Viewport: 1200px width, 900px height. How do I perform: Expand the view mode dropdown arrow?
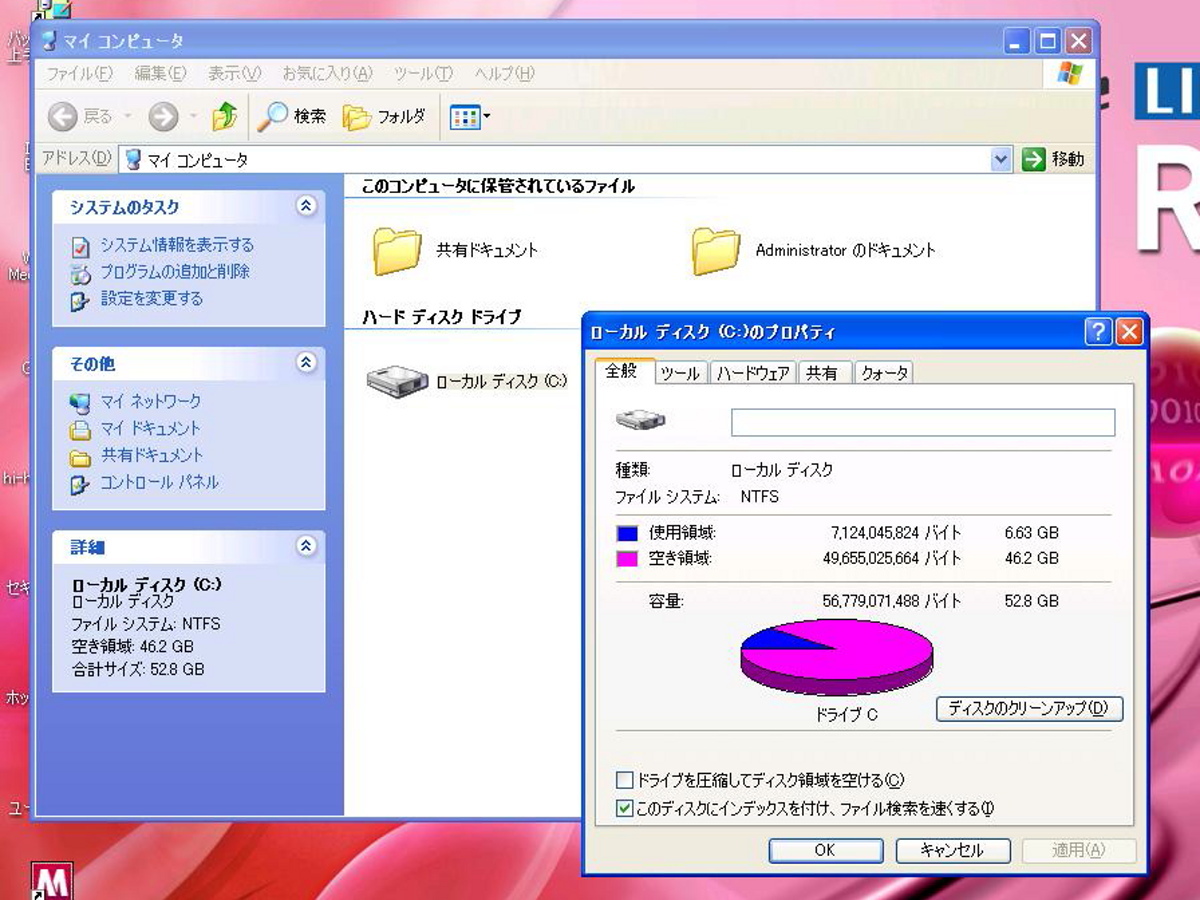coord(487,117)
